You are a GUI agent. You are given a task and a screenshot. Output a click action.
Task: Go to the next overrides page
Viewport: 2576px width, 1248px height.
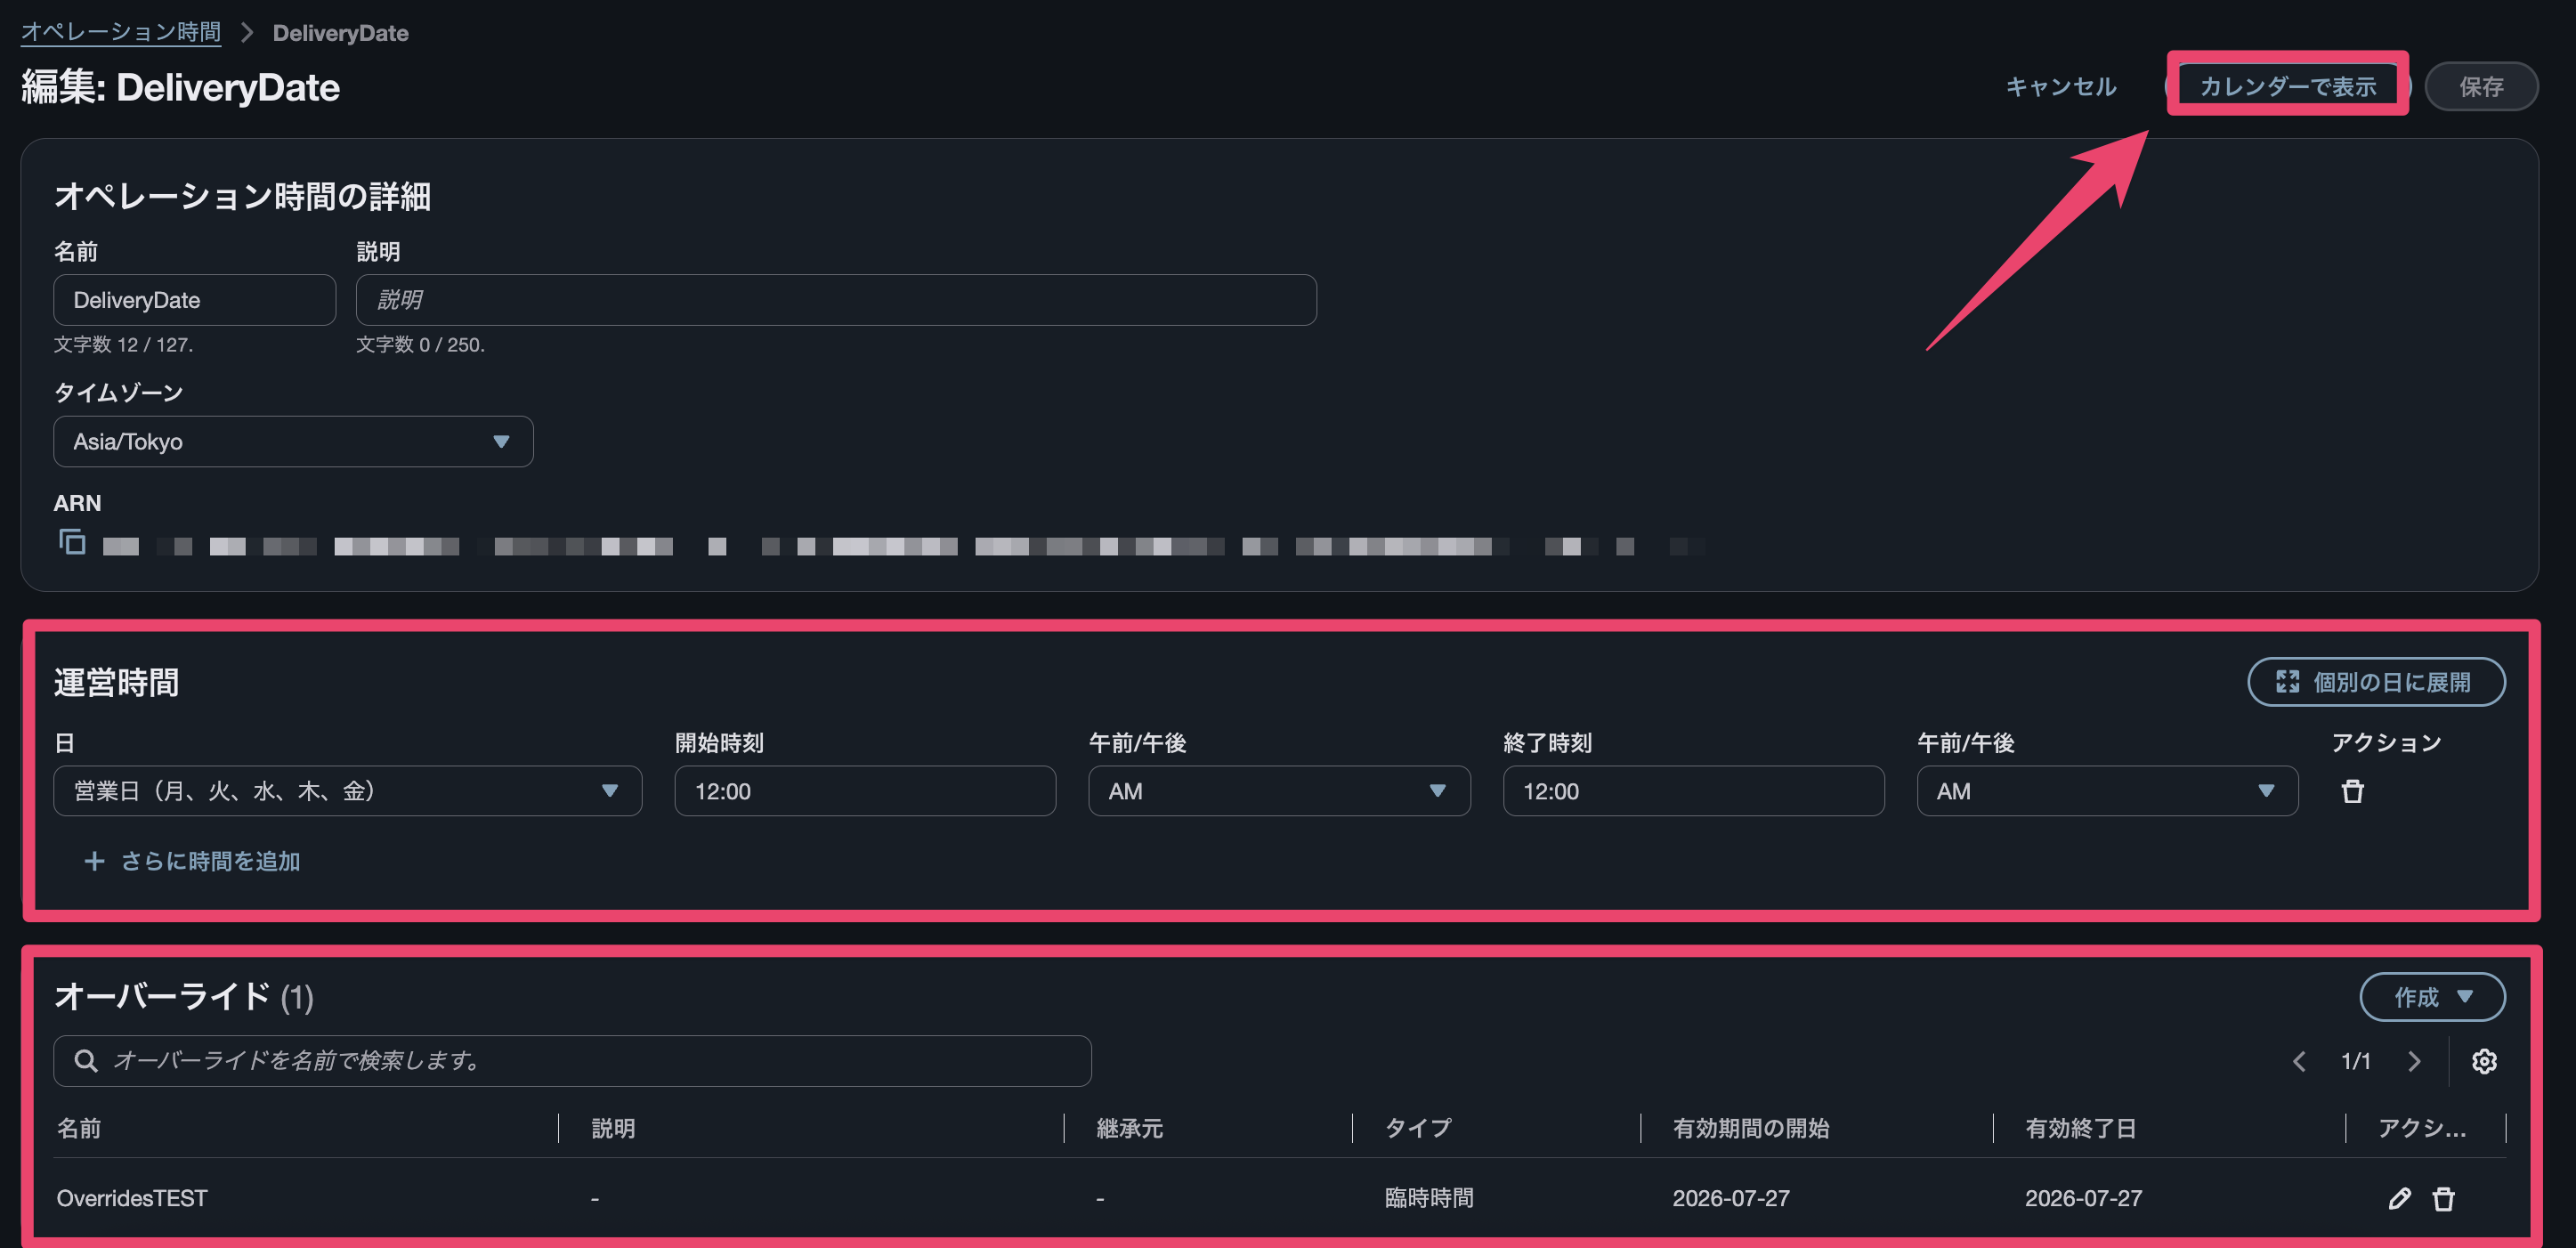pos(2414,1061)
